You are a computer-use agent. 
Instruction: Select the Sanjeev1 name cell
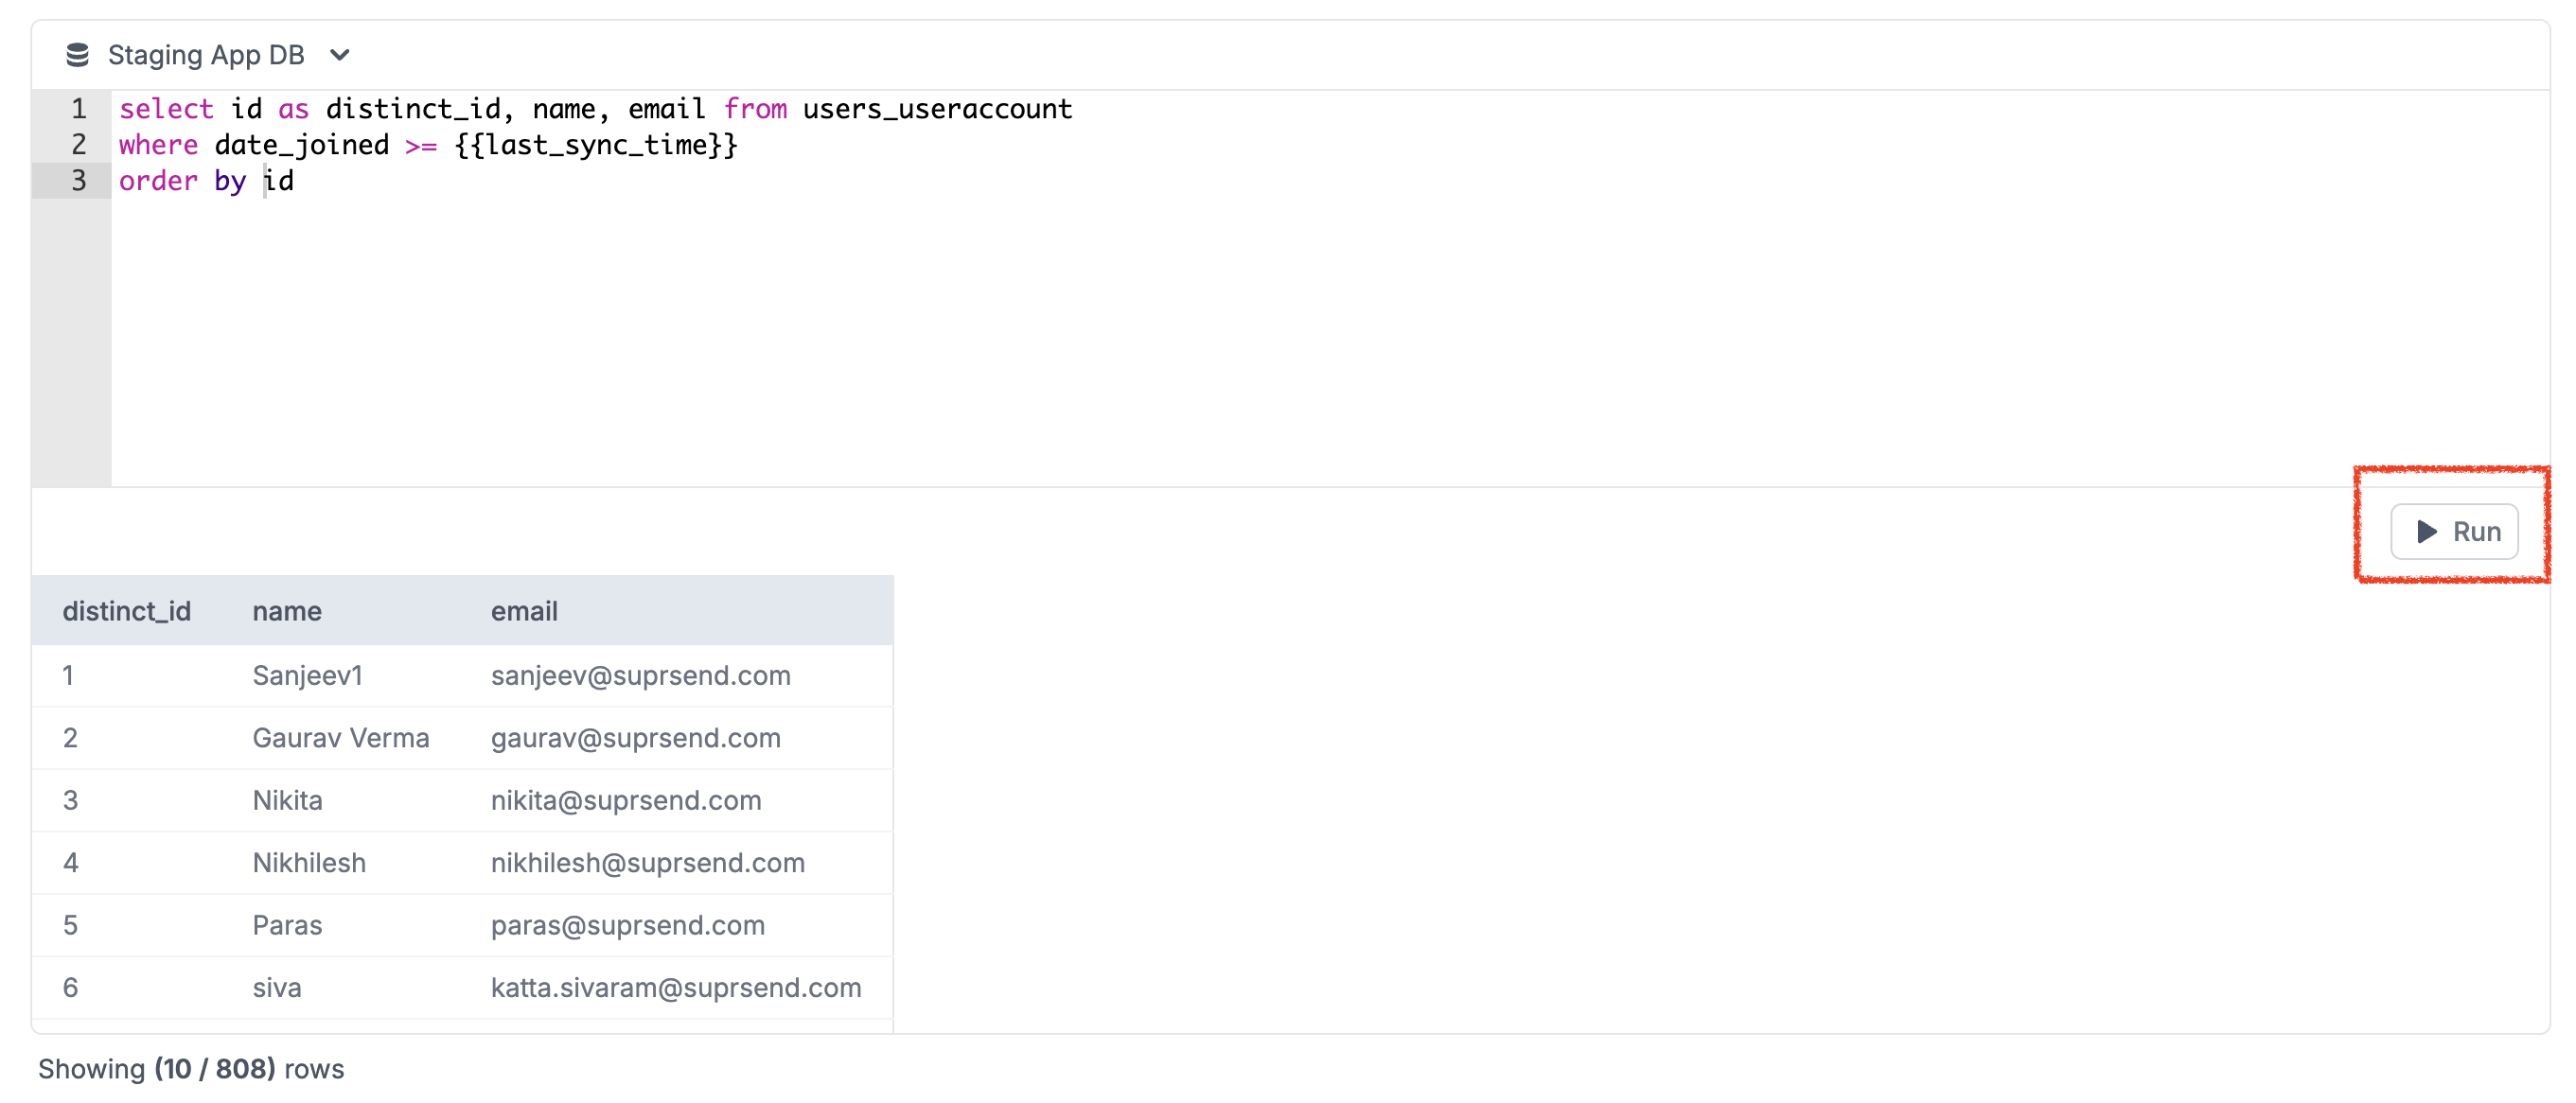pos(307,676)
